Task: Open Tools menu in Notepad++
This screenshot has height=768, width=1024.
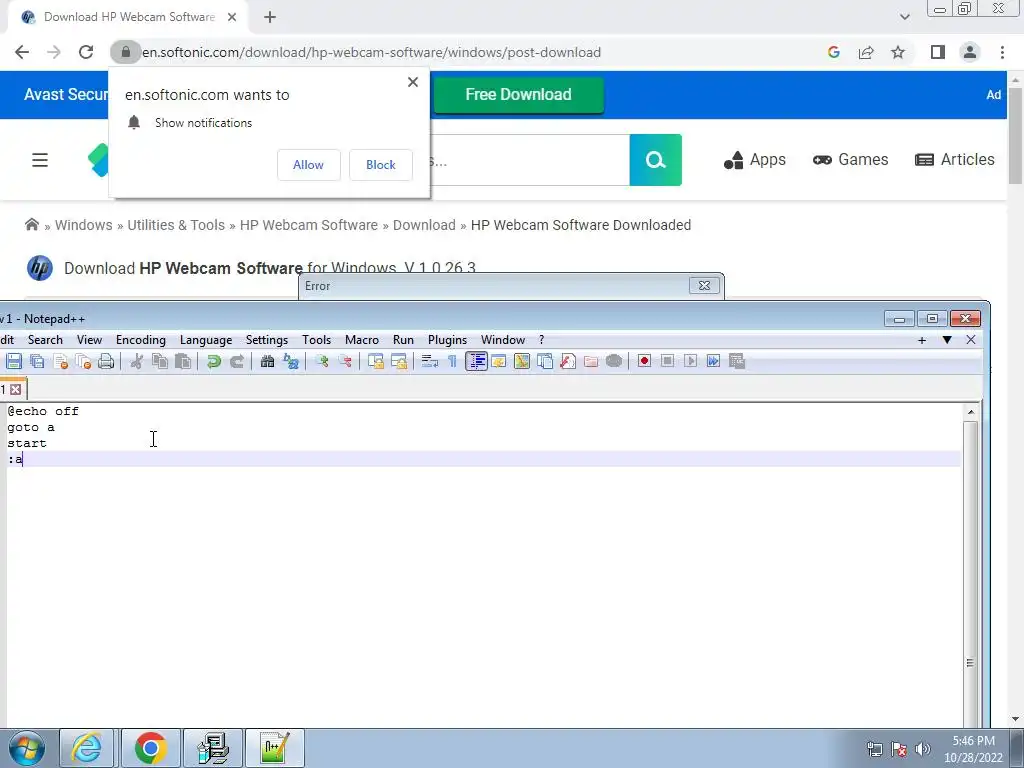Action: click(x=316, y=340)
